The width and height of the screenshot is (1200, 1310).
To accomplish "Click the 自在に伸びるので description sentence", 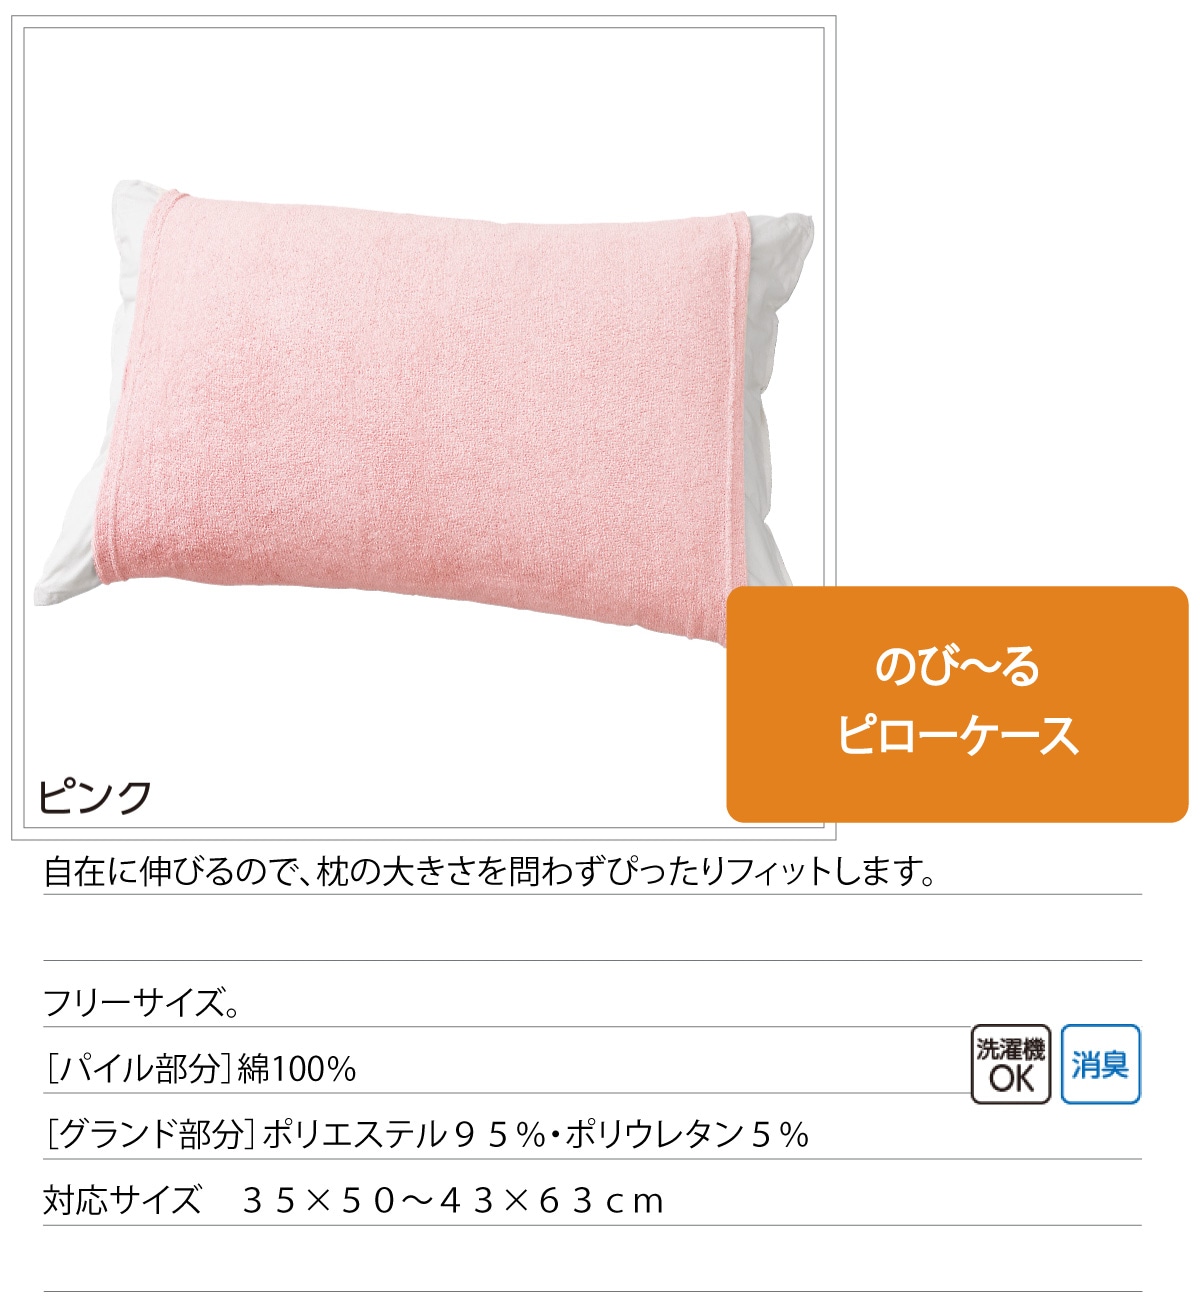I will click(490, 872).
